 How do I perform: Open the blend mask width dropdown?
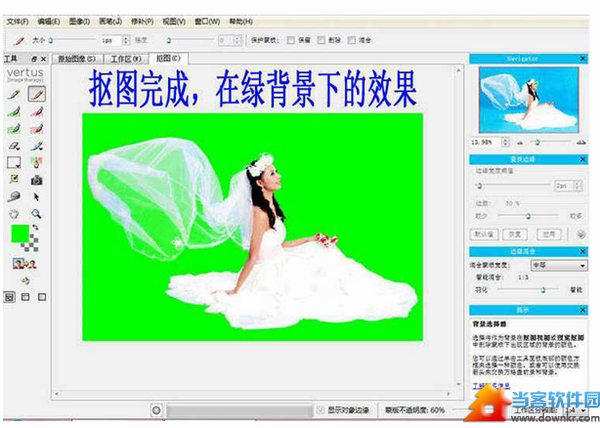[x=559, y=265]
